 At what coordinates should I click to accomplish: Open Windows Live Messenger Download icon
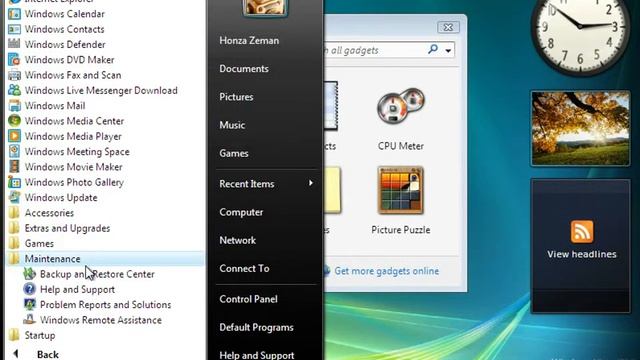14,91
